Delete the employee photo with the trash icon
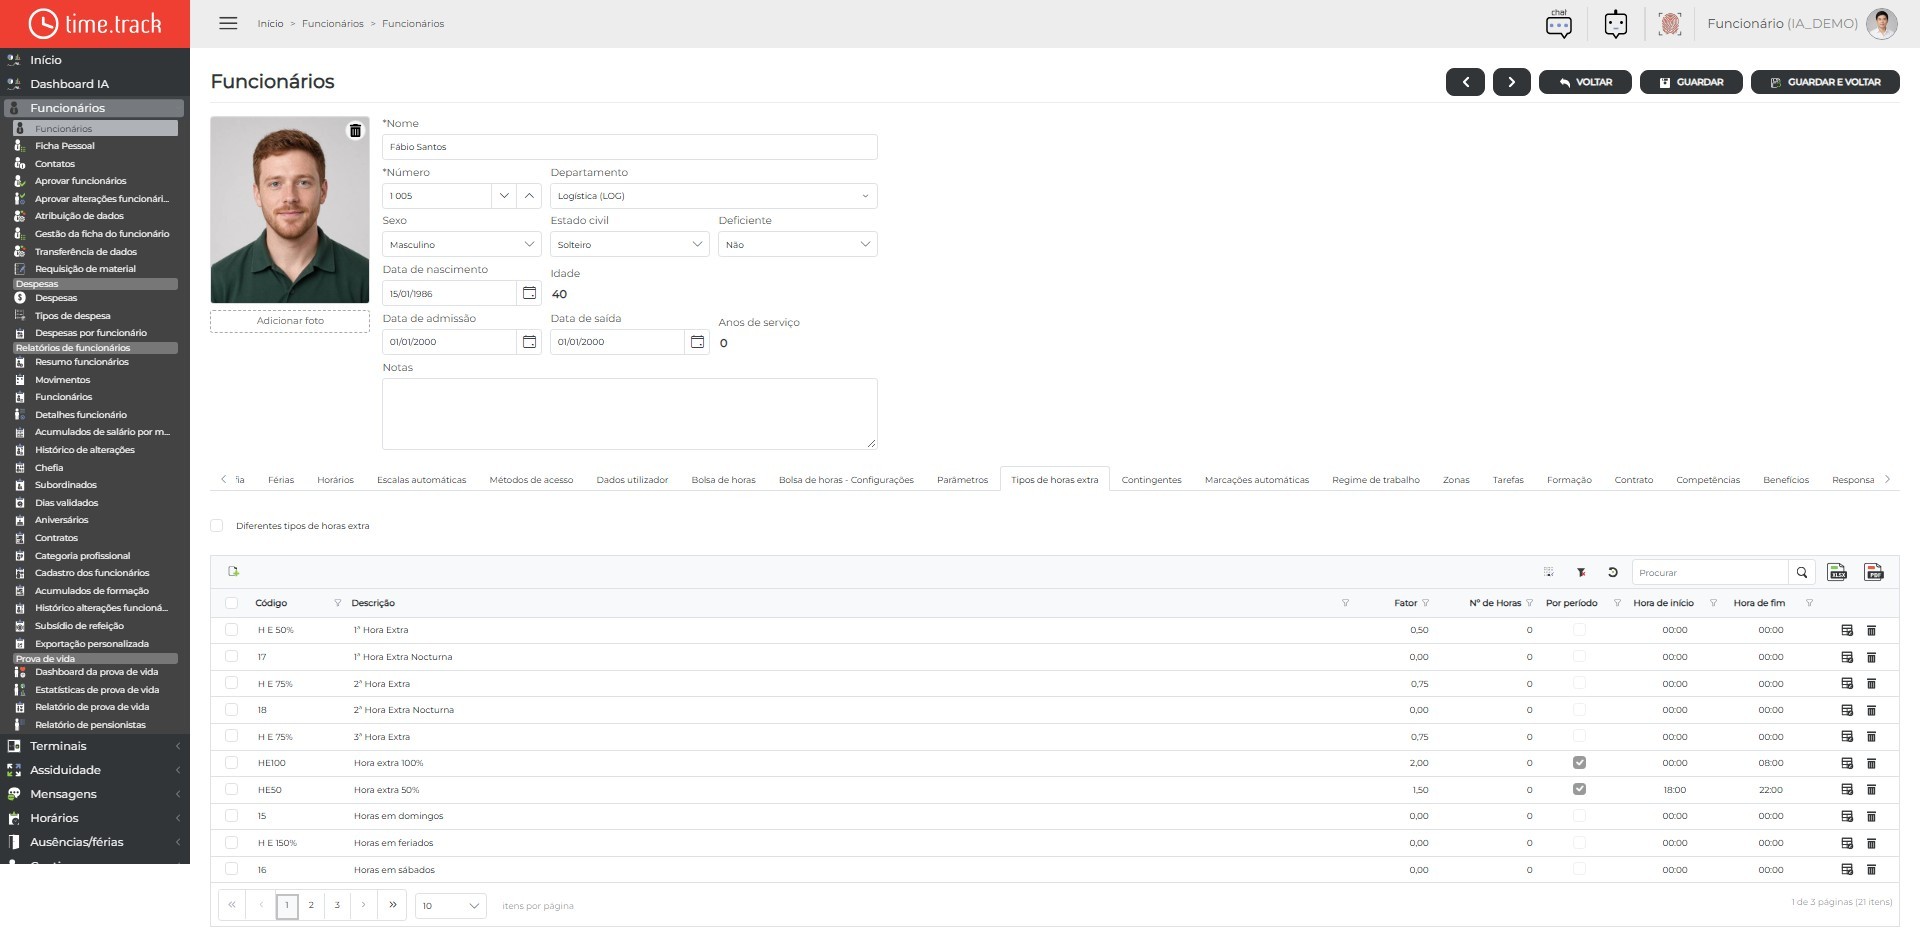The height and width of the screenshot is (937, 1920). [355, 131]
